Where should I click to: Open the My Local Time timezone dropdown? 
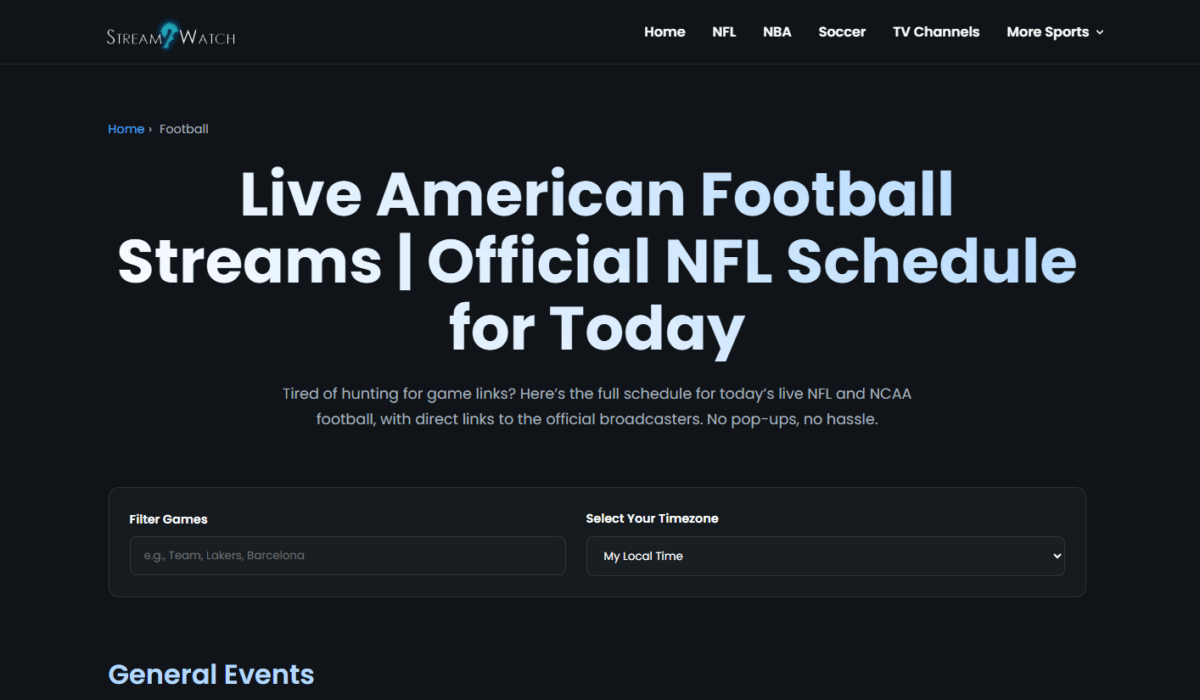(x=825, y=556)
